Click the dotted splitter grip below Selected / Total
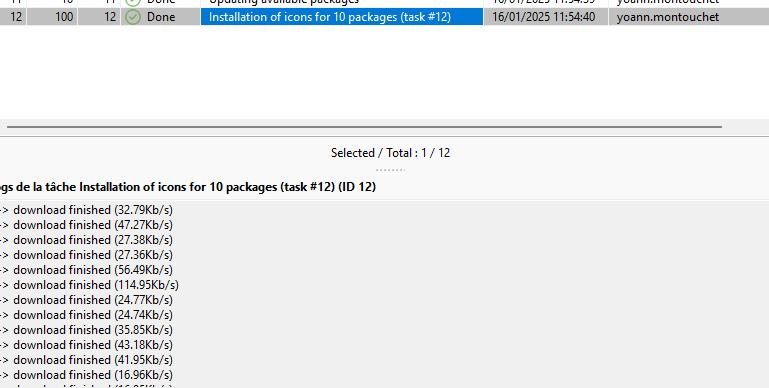The height and width of the screenshot is (388, 769). (390, 170)
